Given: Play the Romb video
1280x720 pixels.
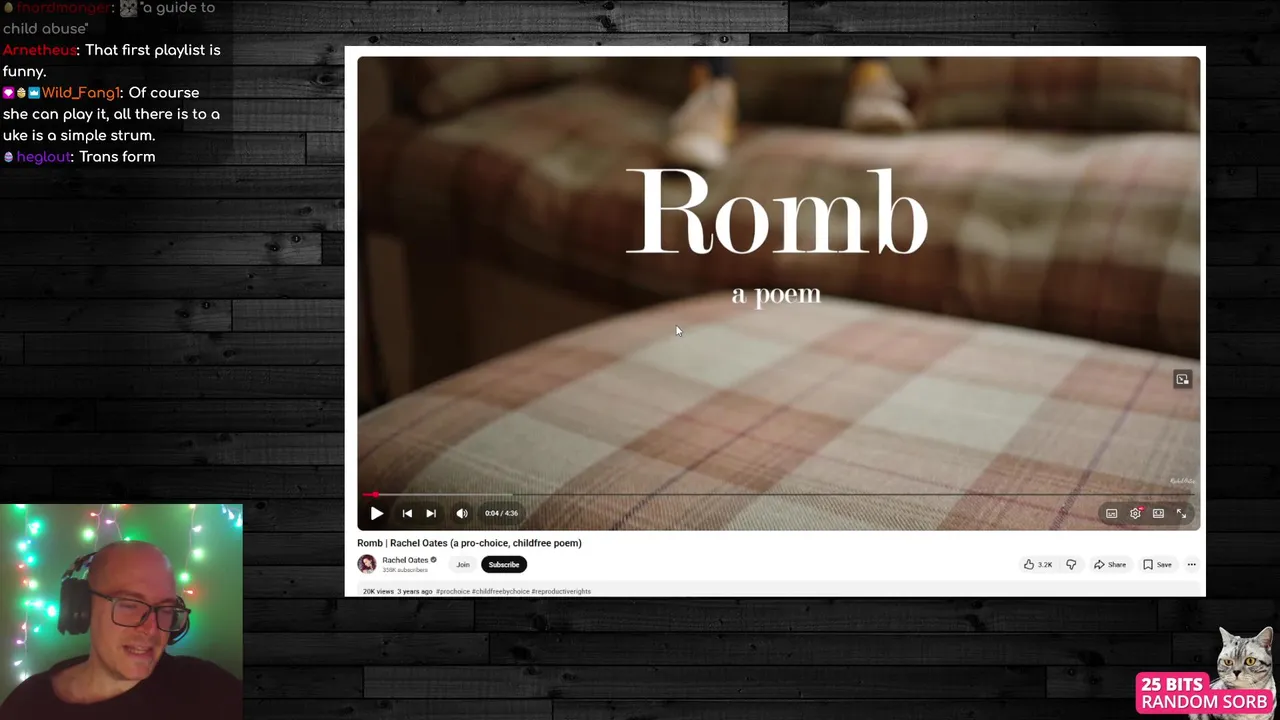Looking at the screenshot, I should click(x=377, y=513).
